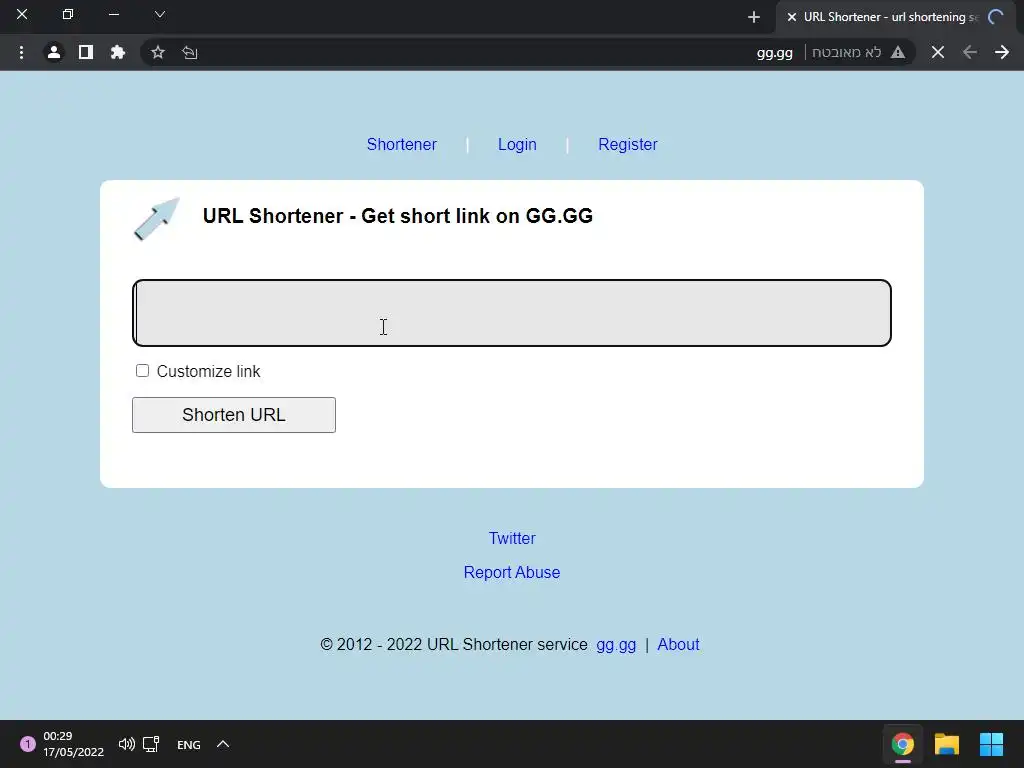Viewport: 1024px width, 768px height.
Task: Click the gg.gg address bar text
Action: 775,53
